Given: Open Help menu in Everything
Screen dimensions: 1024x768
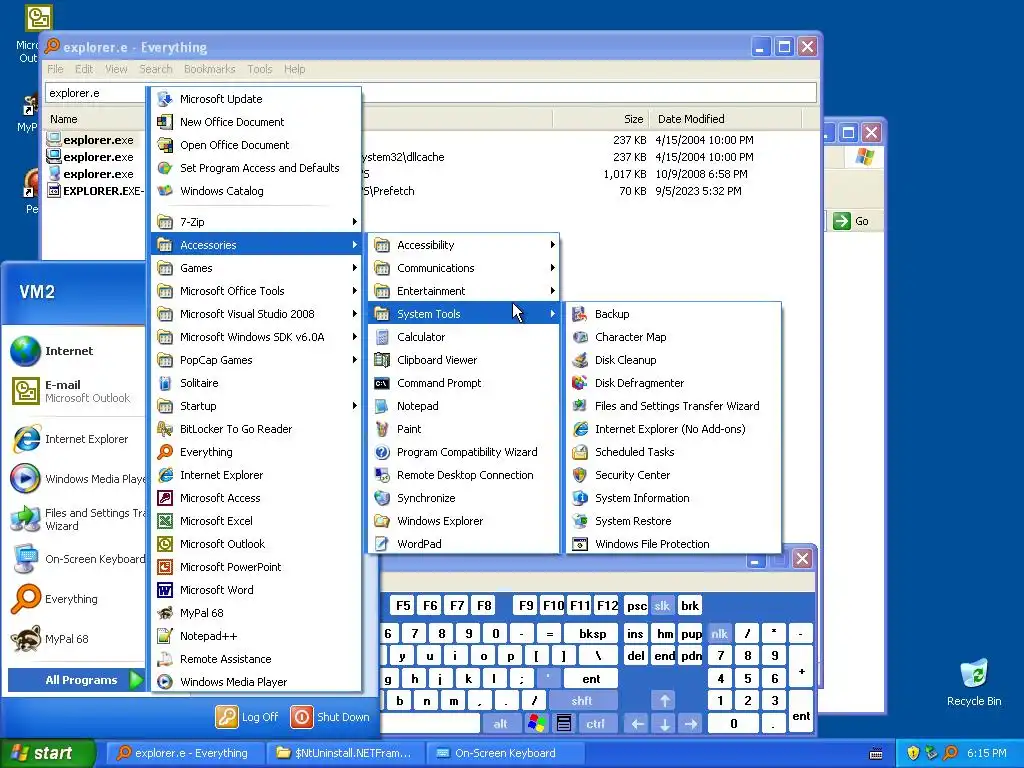Looking at the screenshot, I should click(x=295, y=69).
